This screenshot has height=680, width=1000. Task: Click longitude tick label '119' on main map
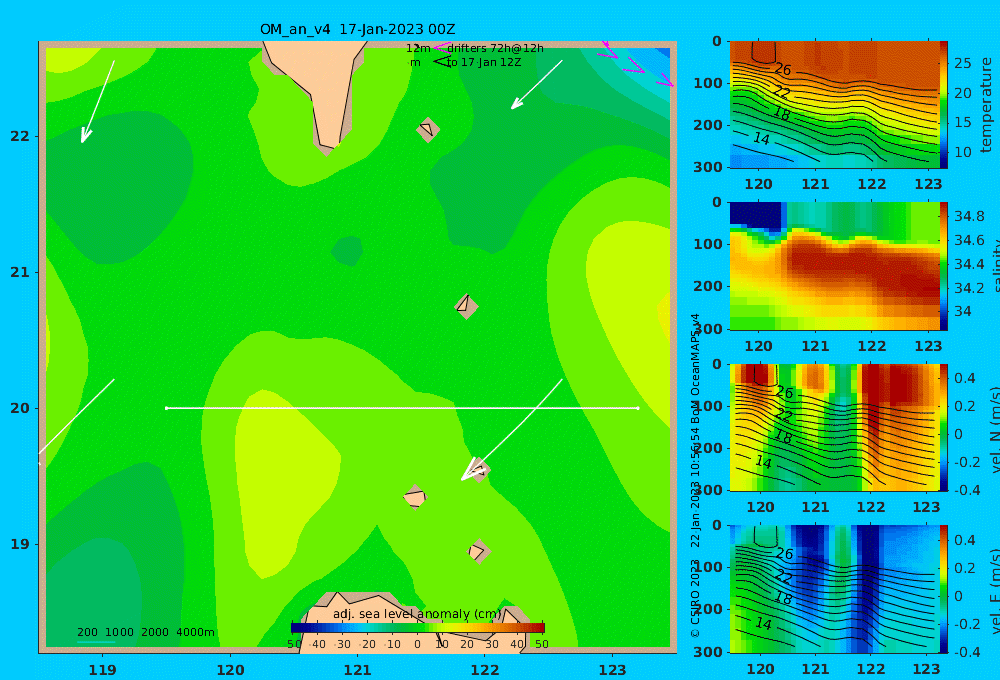(103, 670)
